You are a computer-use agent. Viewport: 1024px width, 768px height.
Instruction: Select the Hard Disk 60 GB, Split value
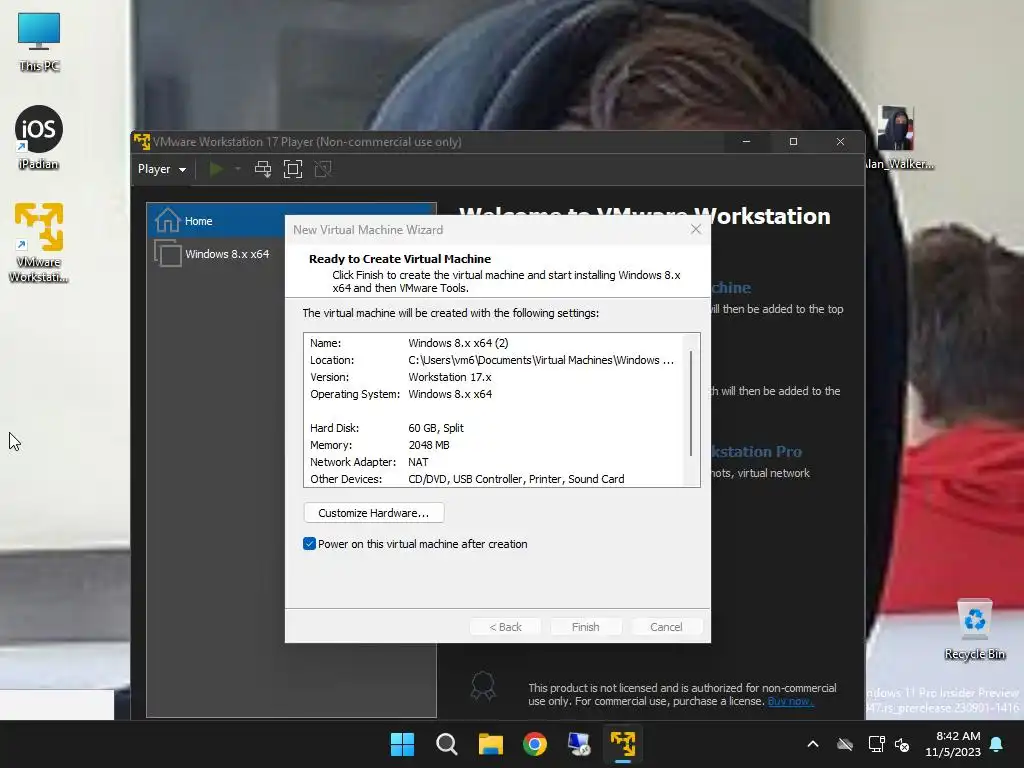(x=436, y=428)
